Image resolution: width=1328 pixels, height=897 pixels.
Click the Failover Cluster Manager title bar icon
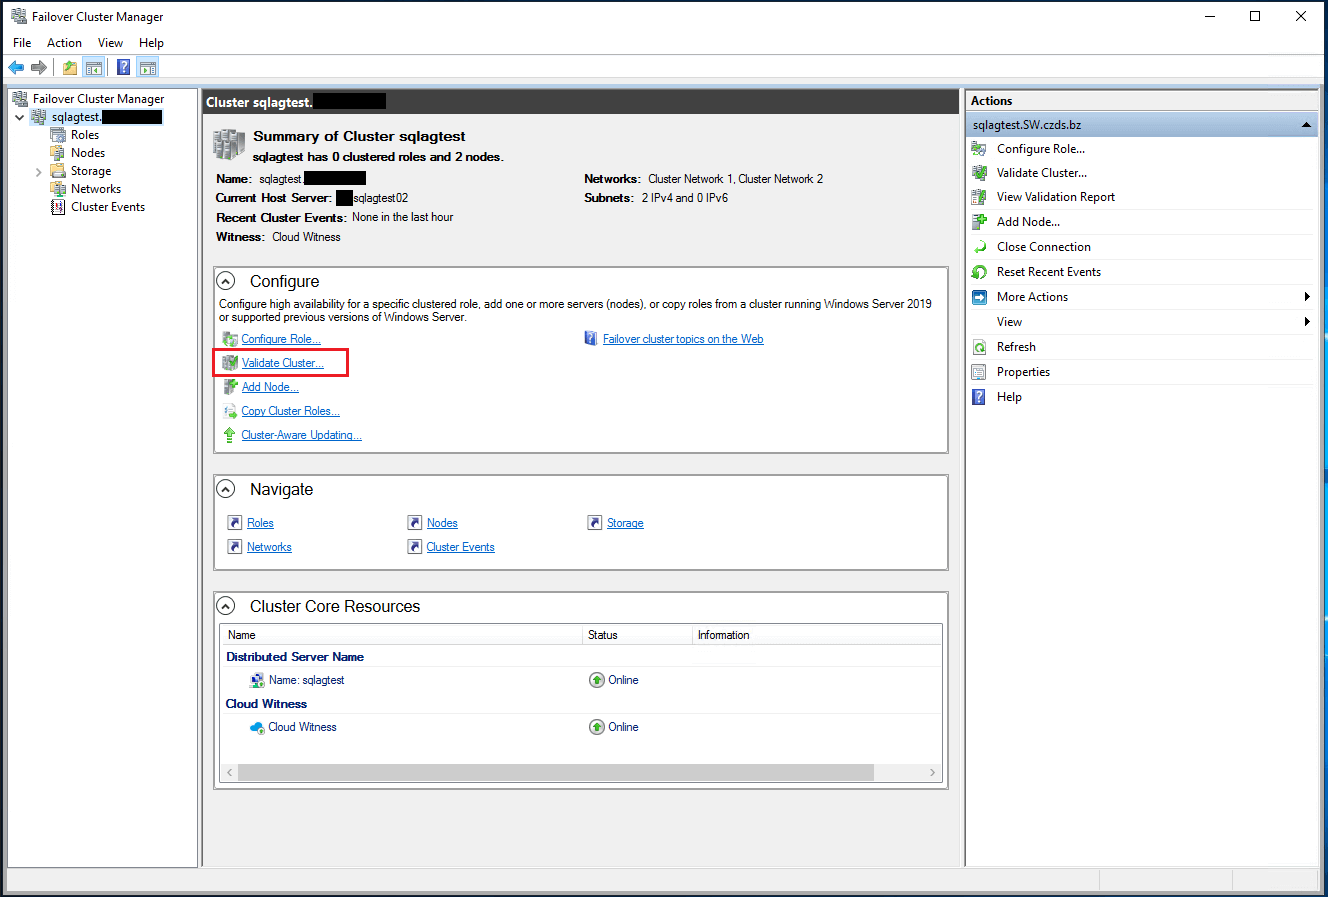click(x=18, y=16)
